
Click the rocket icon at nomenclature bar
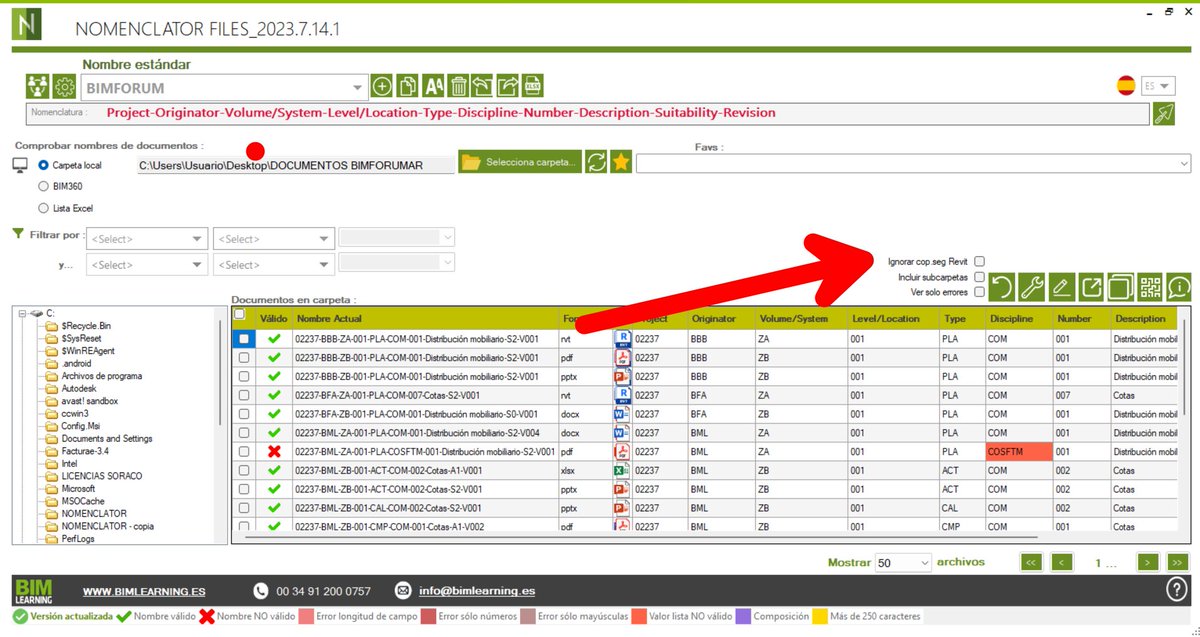[1165, 113]
